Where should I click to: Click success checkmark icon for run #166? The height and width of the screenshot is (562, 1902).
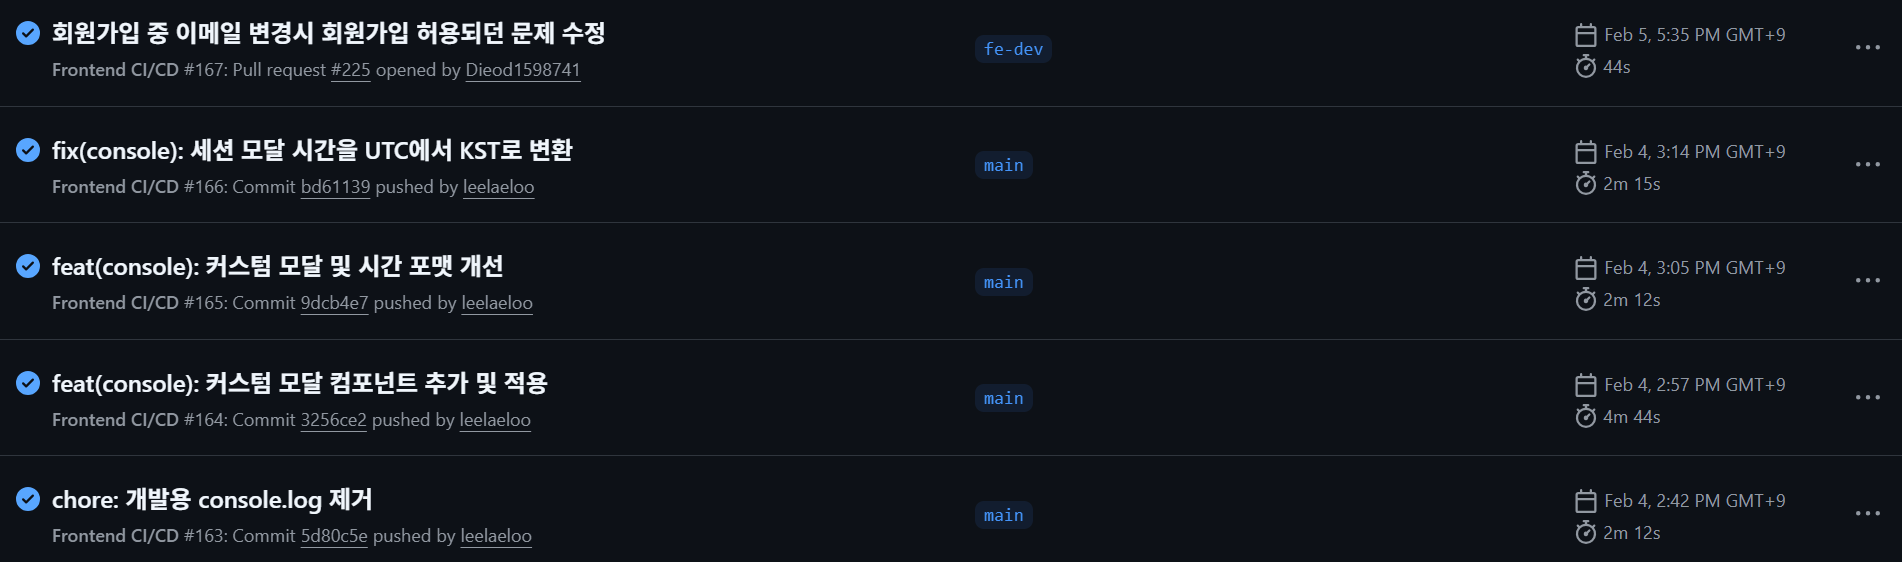(x=28, y=150)
